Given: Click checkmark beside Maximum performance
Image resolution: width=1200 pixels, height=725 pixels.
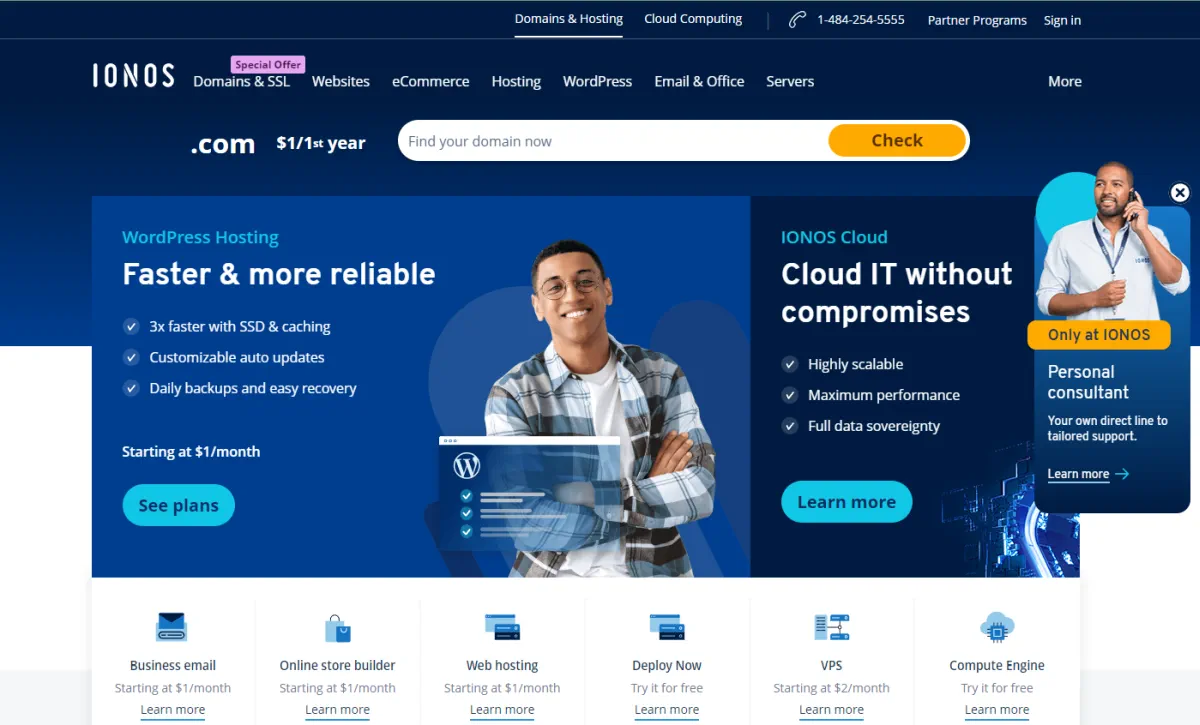Looking at the screenshot, I should coord(790,395).
